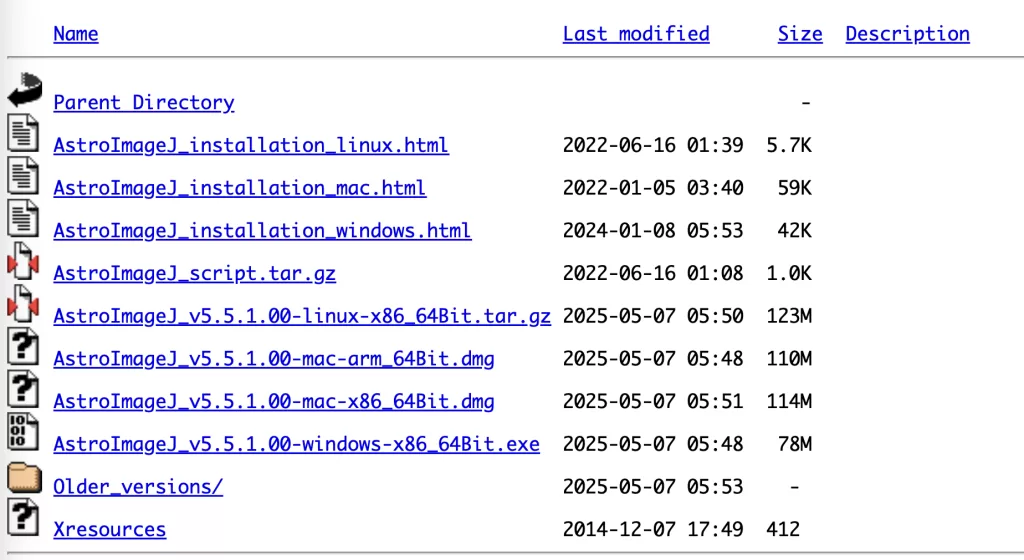Sort by the Description column header

[x=907, y=34]
